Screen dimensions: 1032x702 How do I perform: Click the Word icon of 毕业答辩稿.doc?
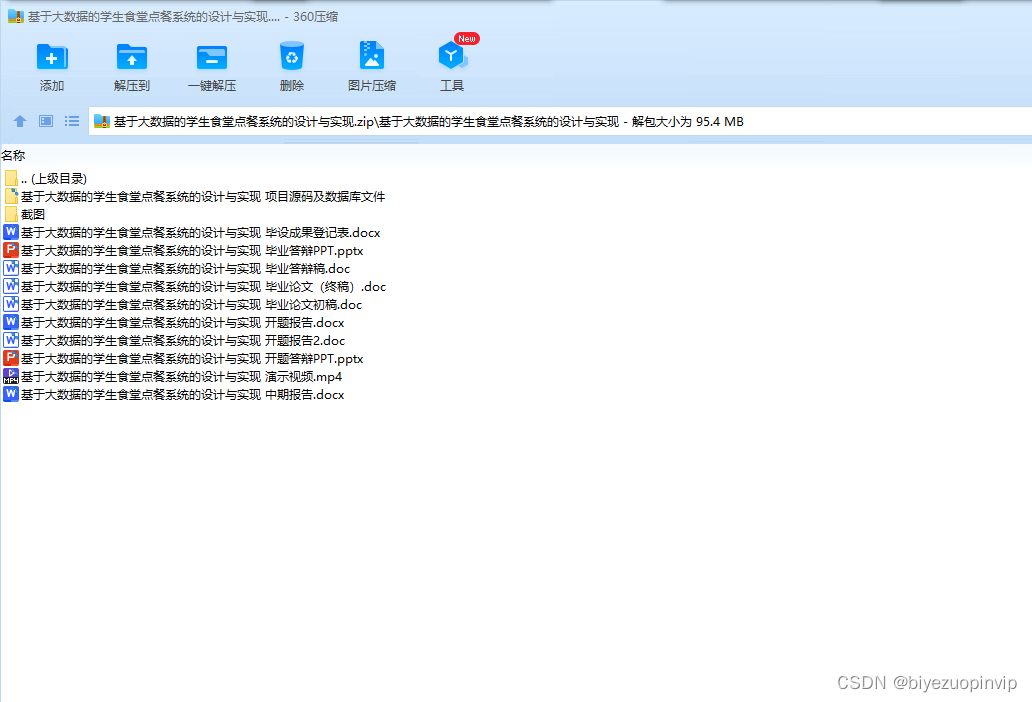(x=11, y=268)
